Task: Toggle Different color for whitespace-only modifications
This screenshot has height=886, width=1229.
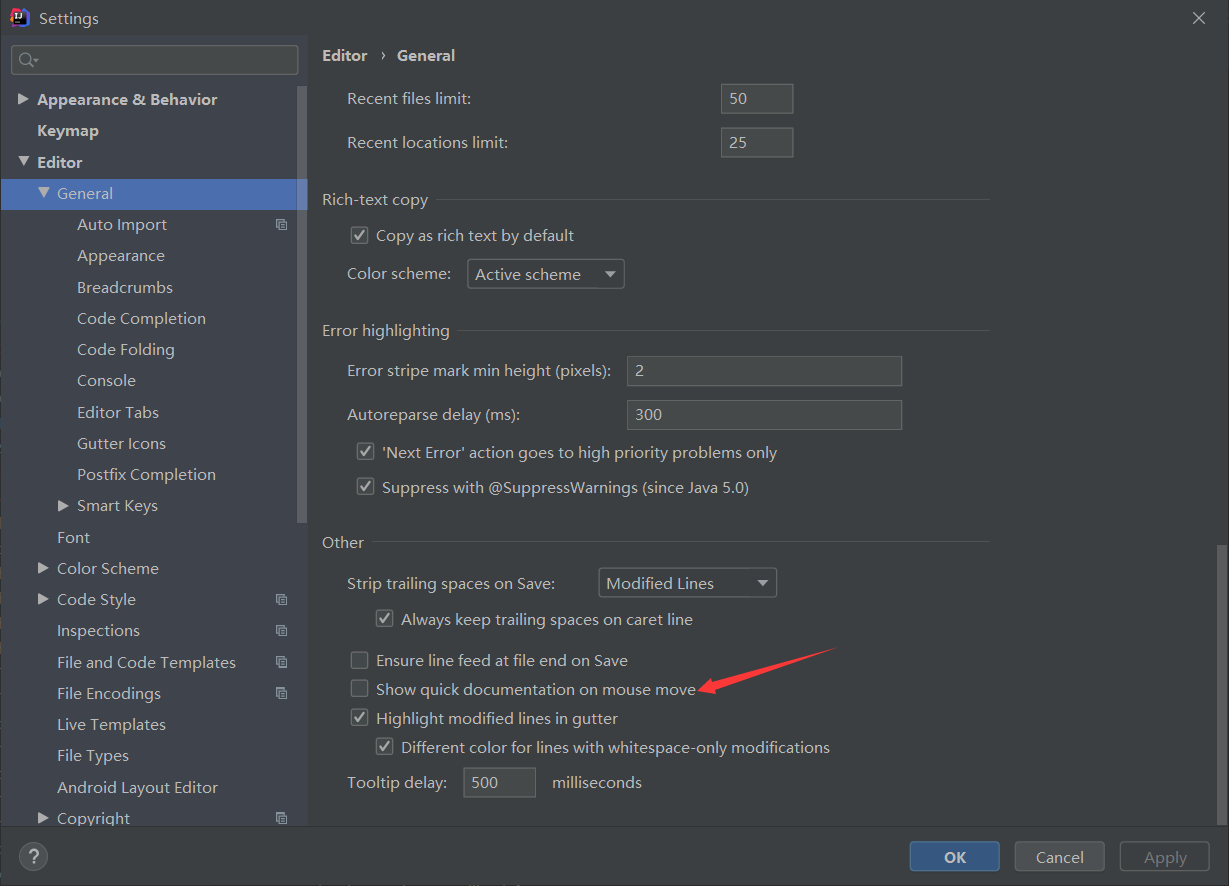Action: 385,747
